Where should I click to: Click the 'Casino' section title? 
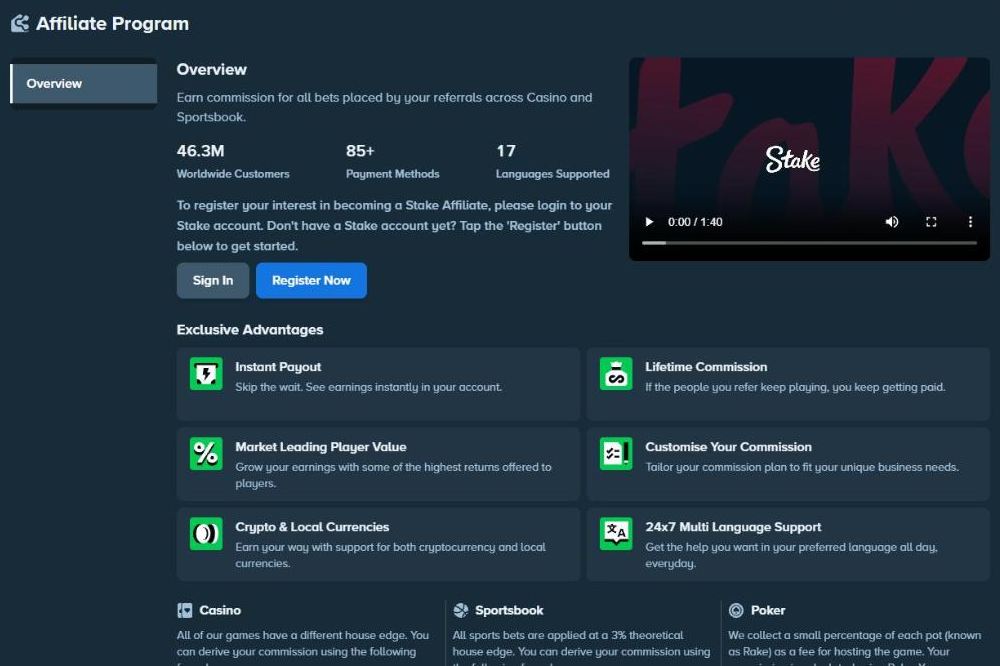click(220, 610)
